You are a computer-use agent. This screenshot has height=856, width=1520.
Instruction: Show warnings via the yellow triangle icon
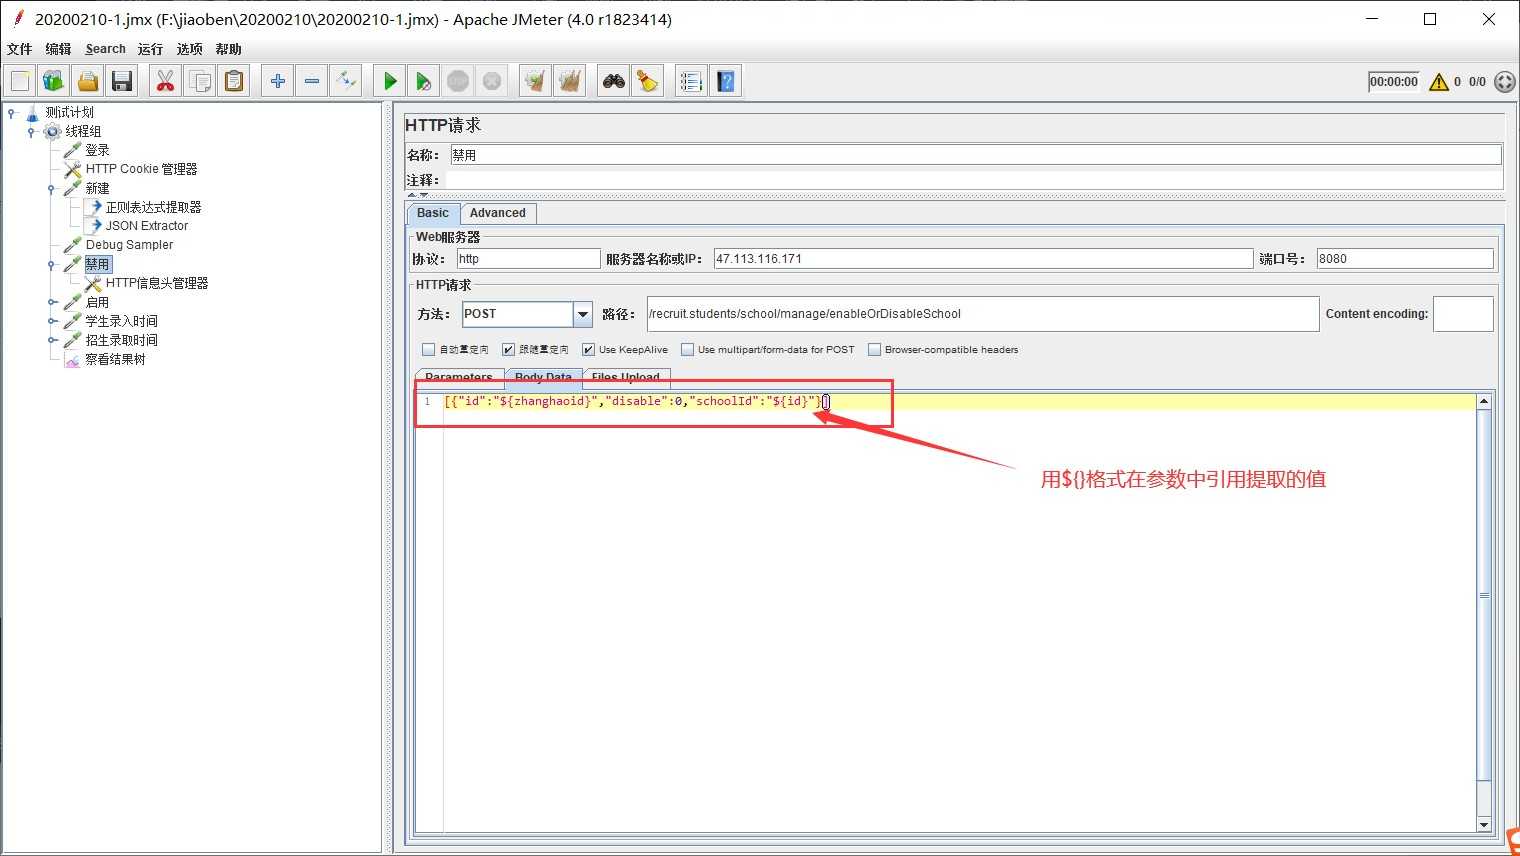tap(1439, 82)
